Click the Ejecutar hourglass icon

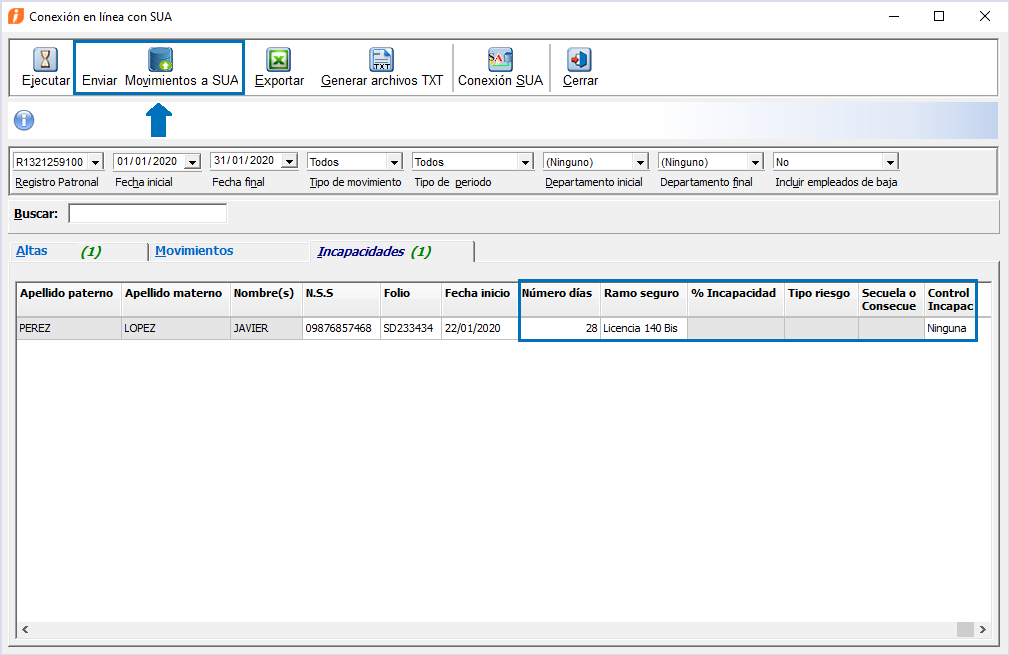[x=46, y=60]
